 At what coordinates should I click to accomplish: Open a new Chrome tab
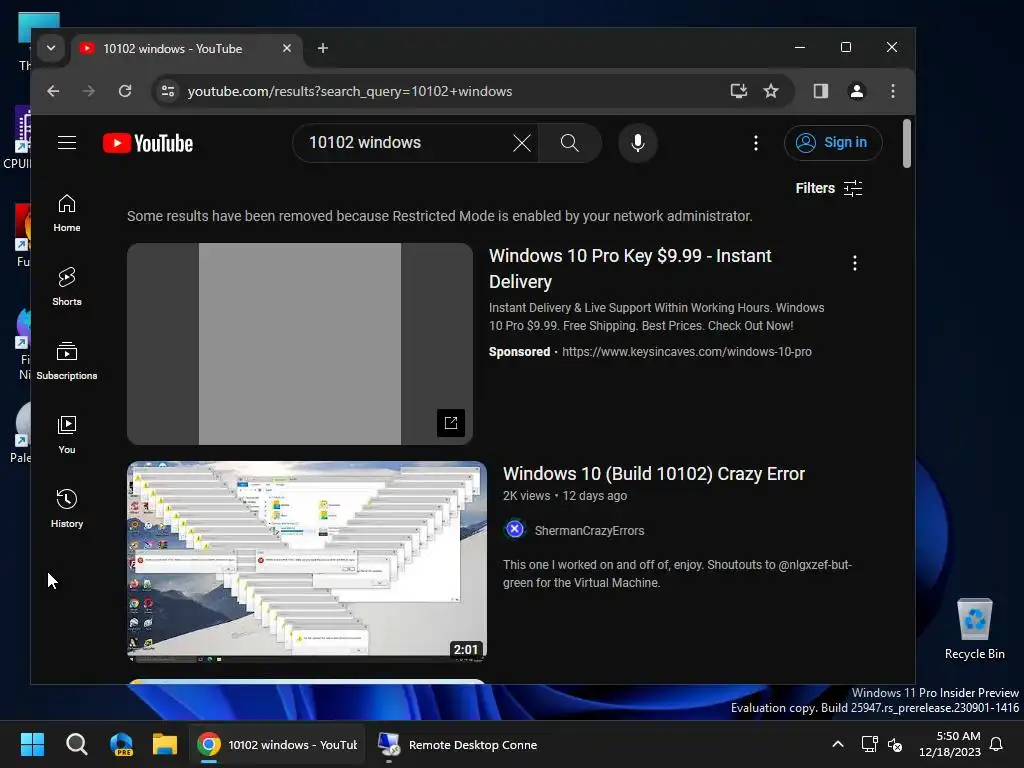tap(323, 48)
